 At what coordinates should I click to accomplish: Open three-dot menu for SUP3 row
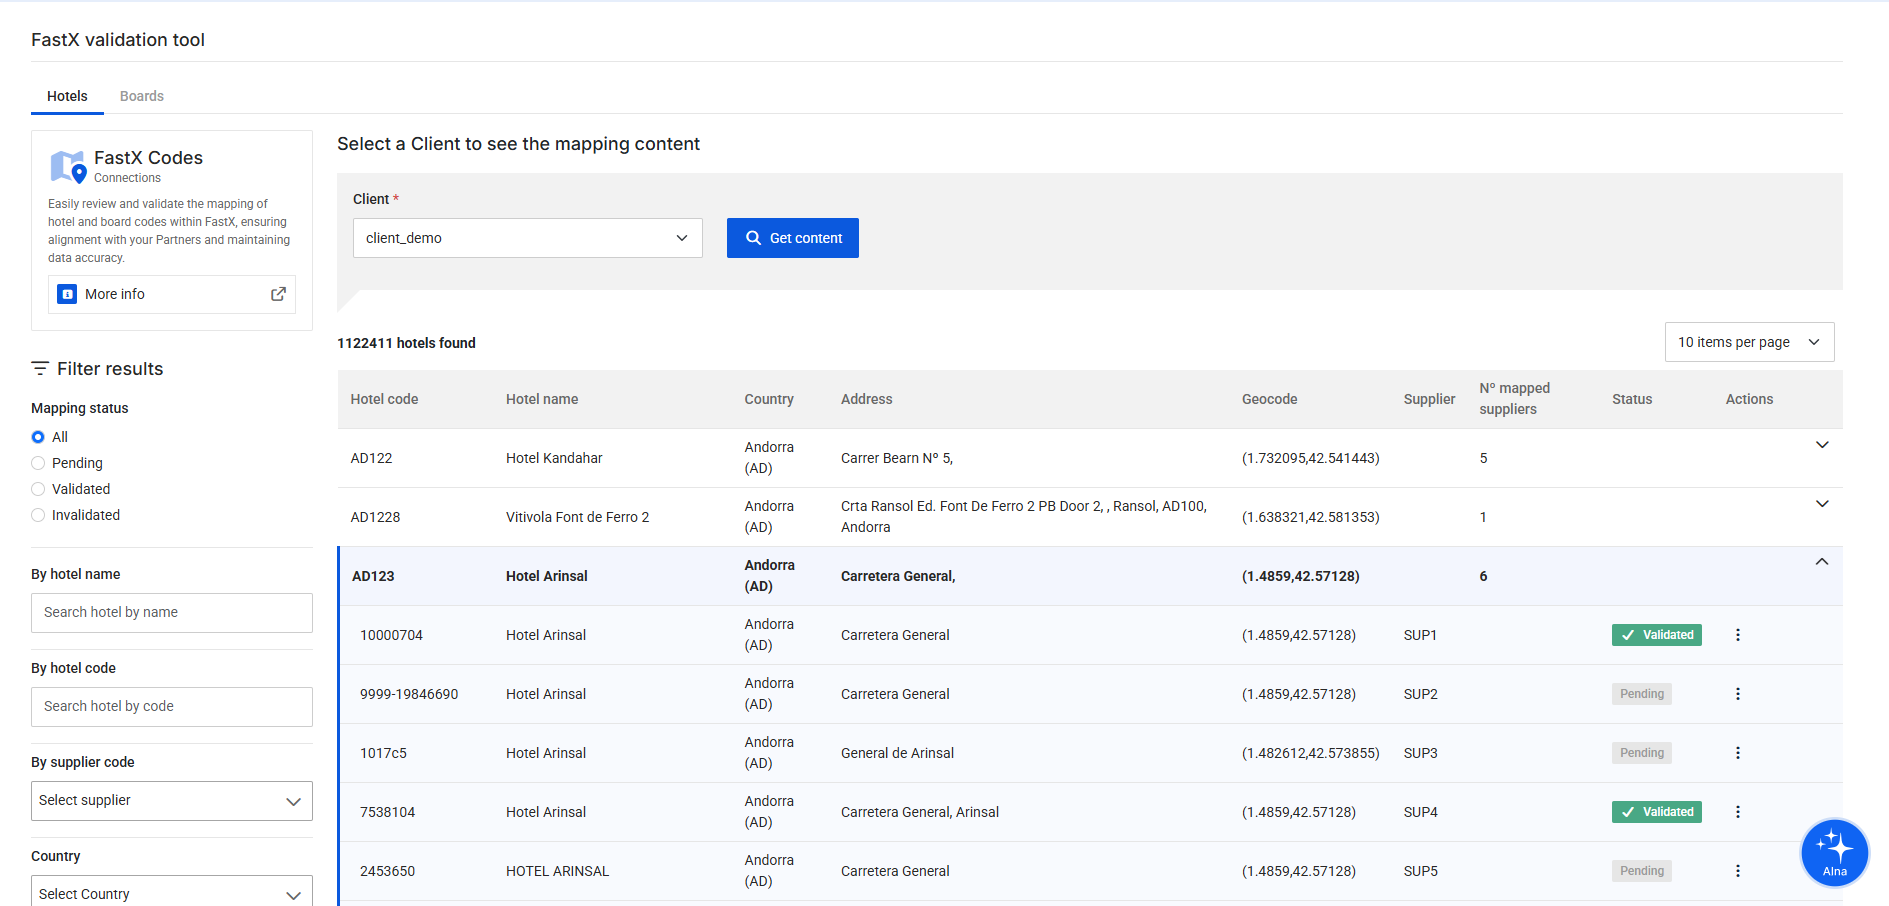coord(1737,753)
